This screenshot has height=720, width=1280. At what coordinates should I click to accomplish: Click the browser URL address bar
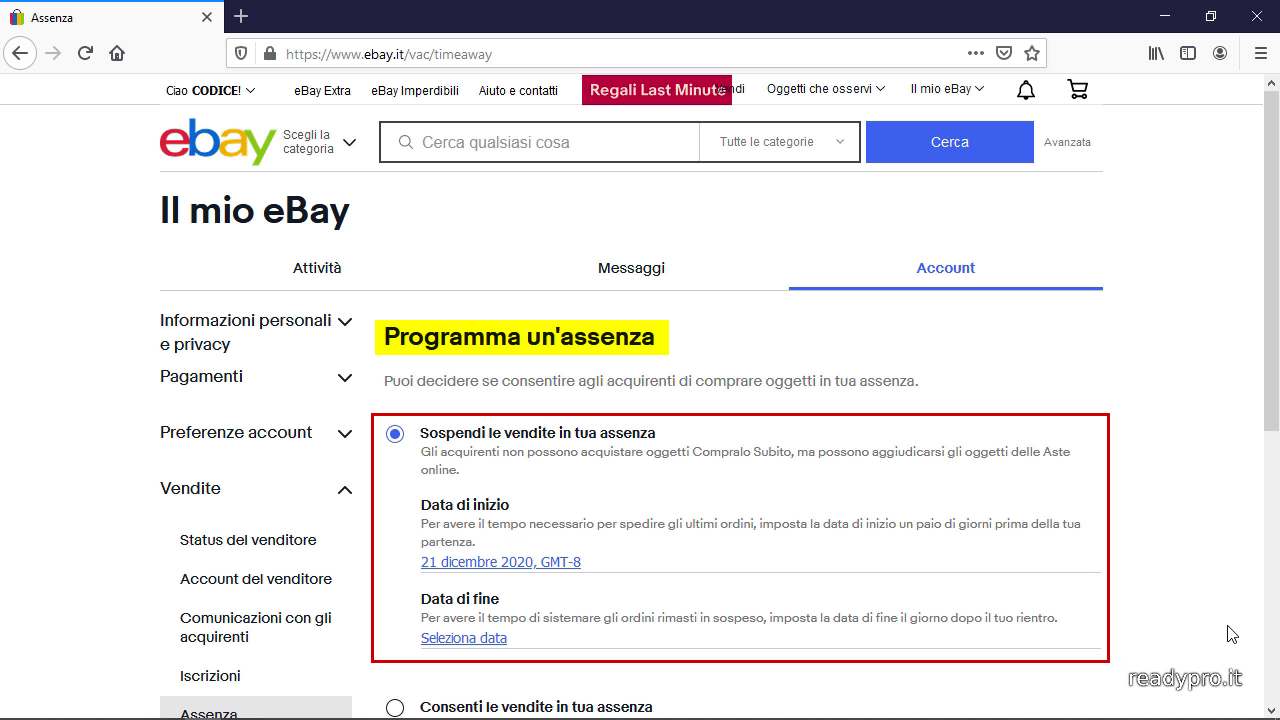click(620, 54)
